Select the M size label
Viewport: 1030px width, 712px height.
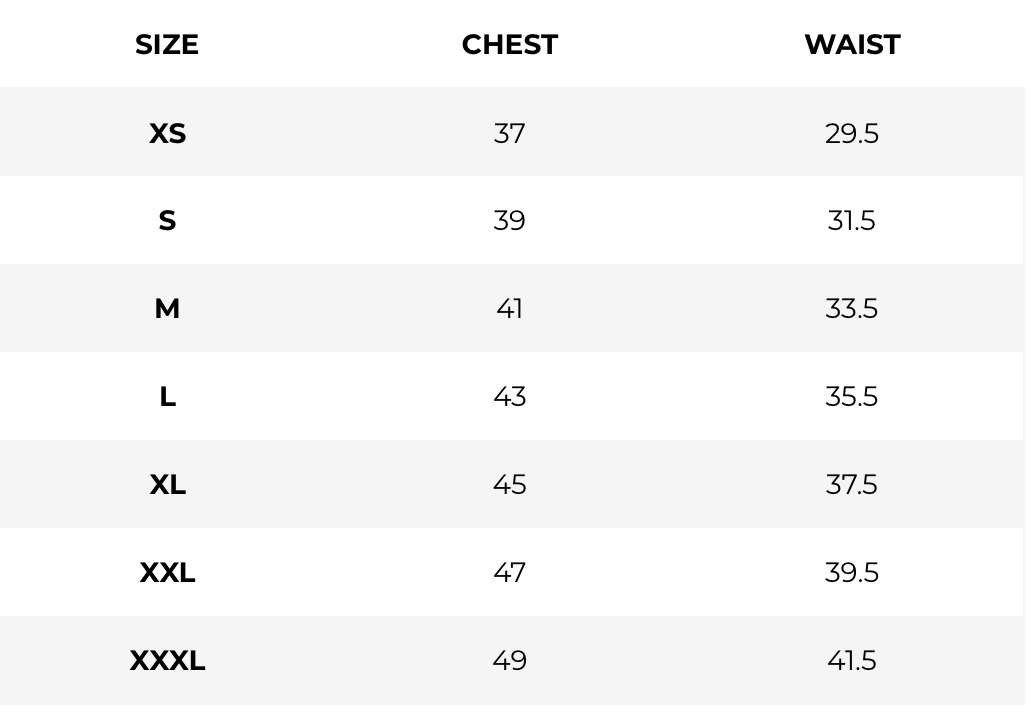coord(167,308)
